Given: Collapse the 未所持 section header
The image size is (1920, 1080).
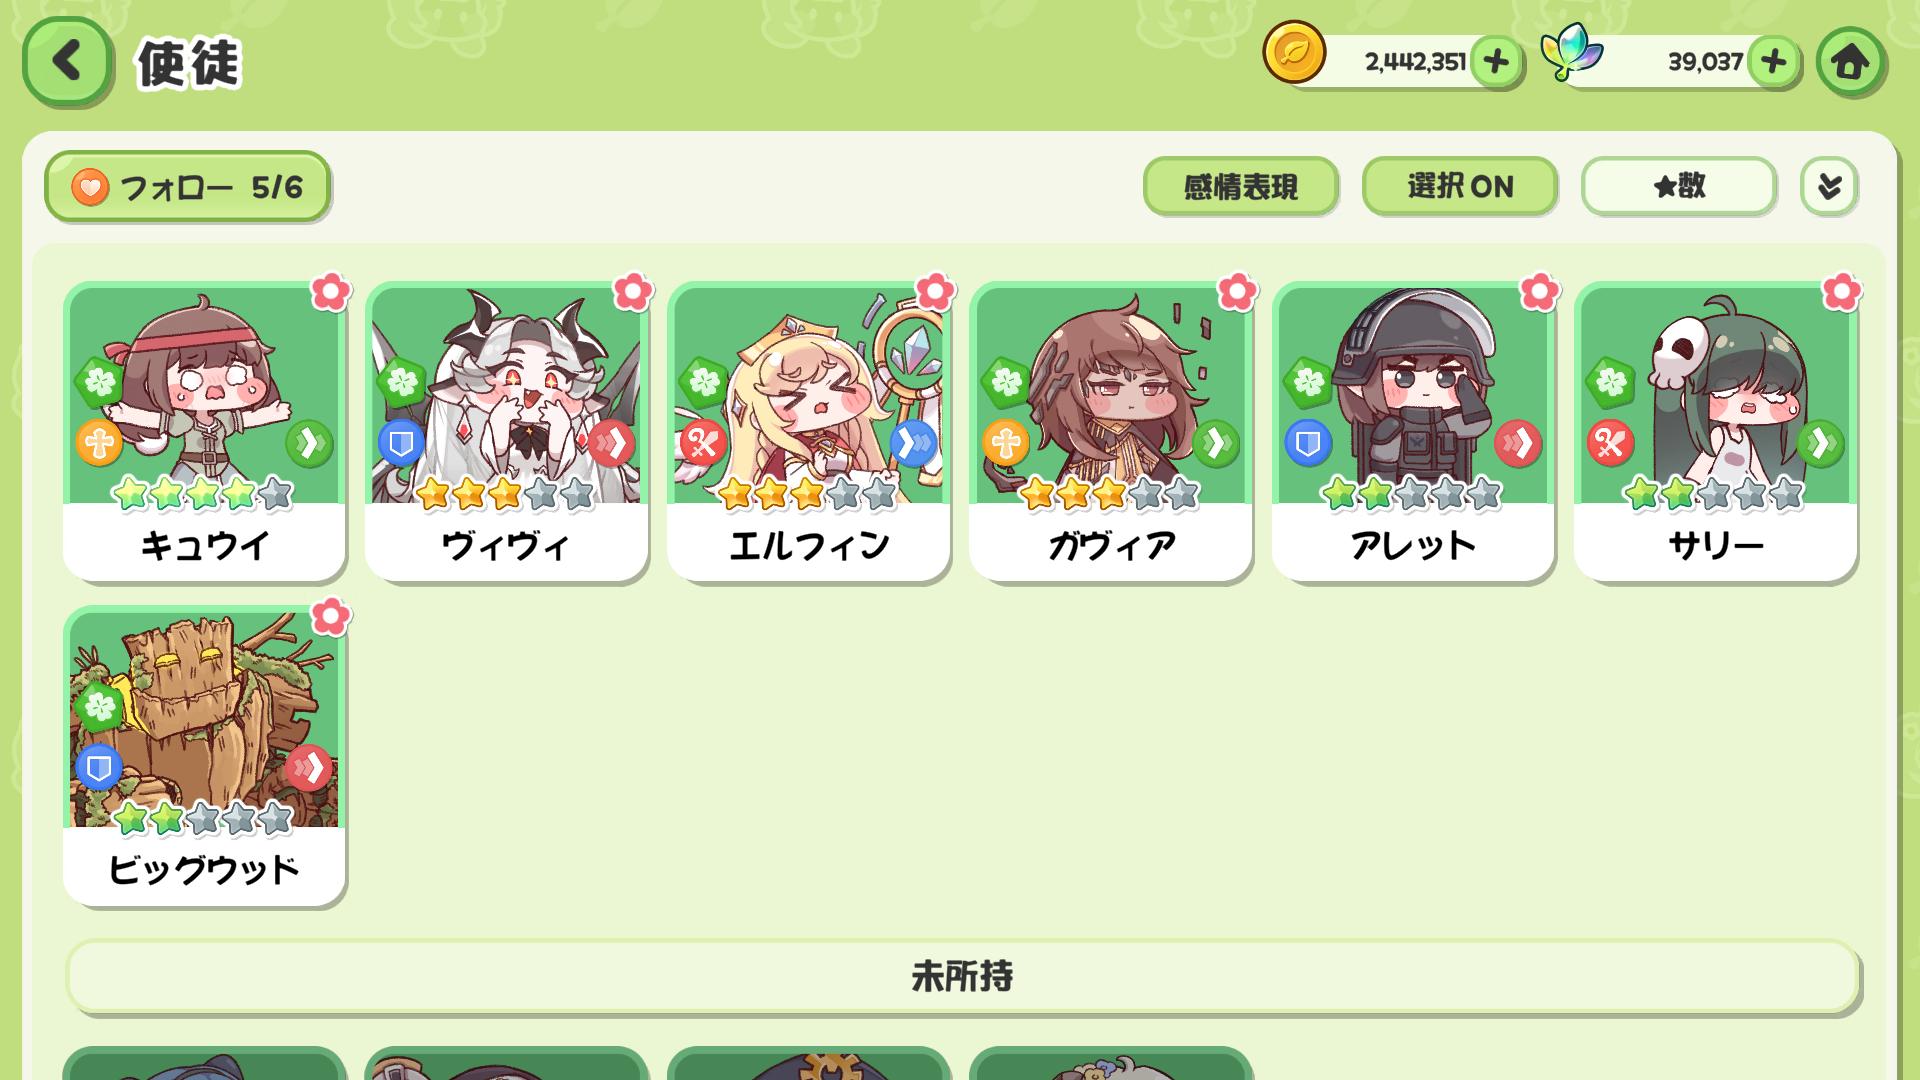Looking at the screenshot, I should 962,976.
